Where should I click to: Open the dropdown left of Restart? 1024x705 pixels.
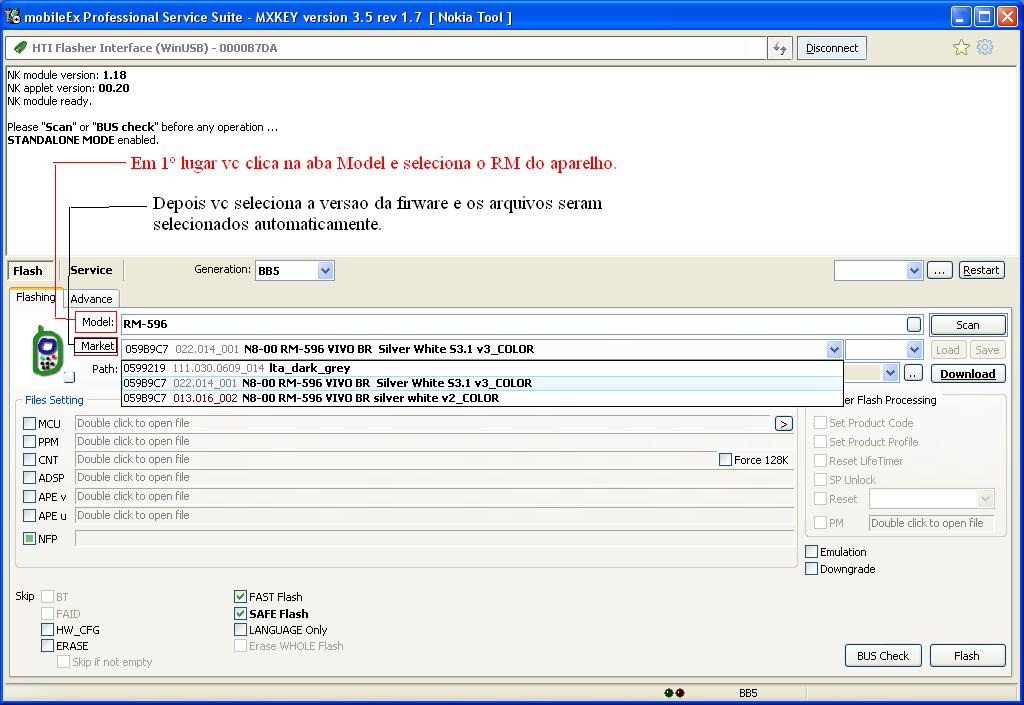[x=914, y=270]
